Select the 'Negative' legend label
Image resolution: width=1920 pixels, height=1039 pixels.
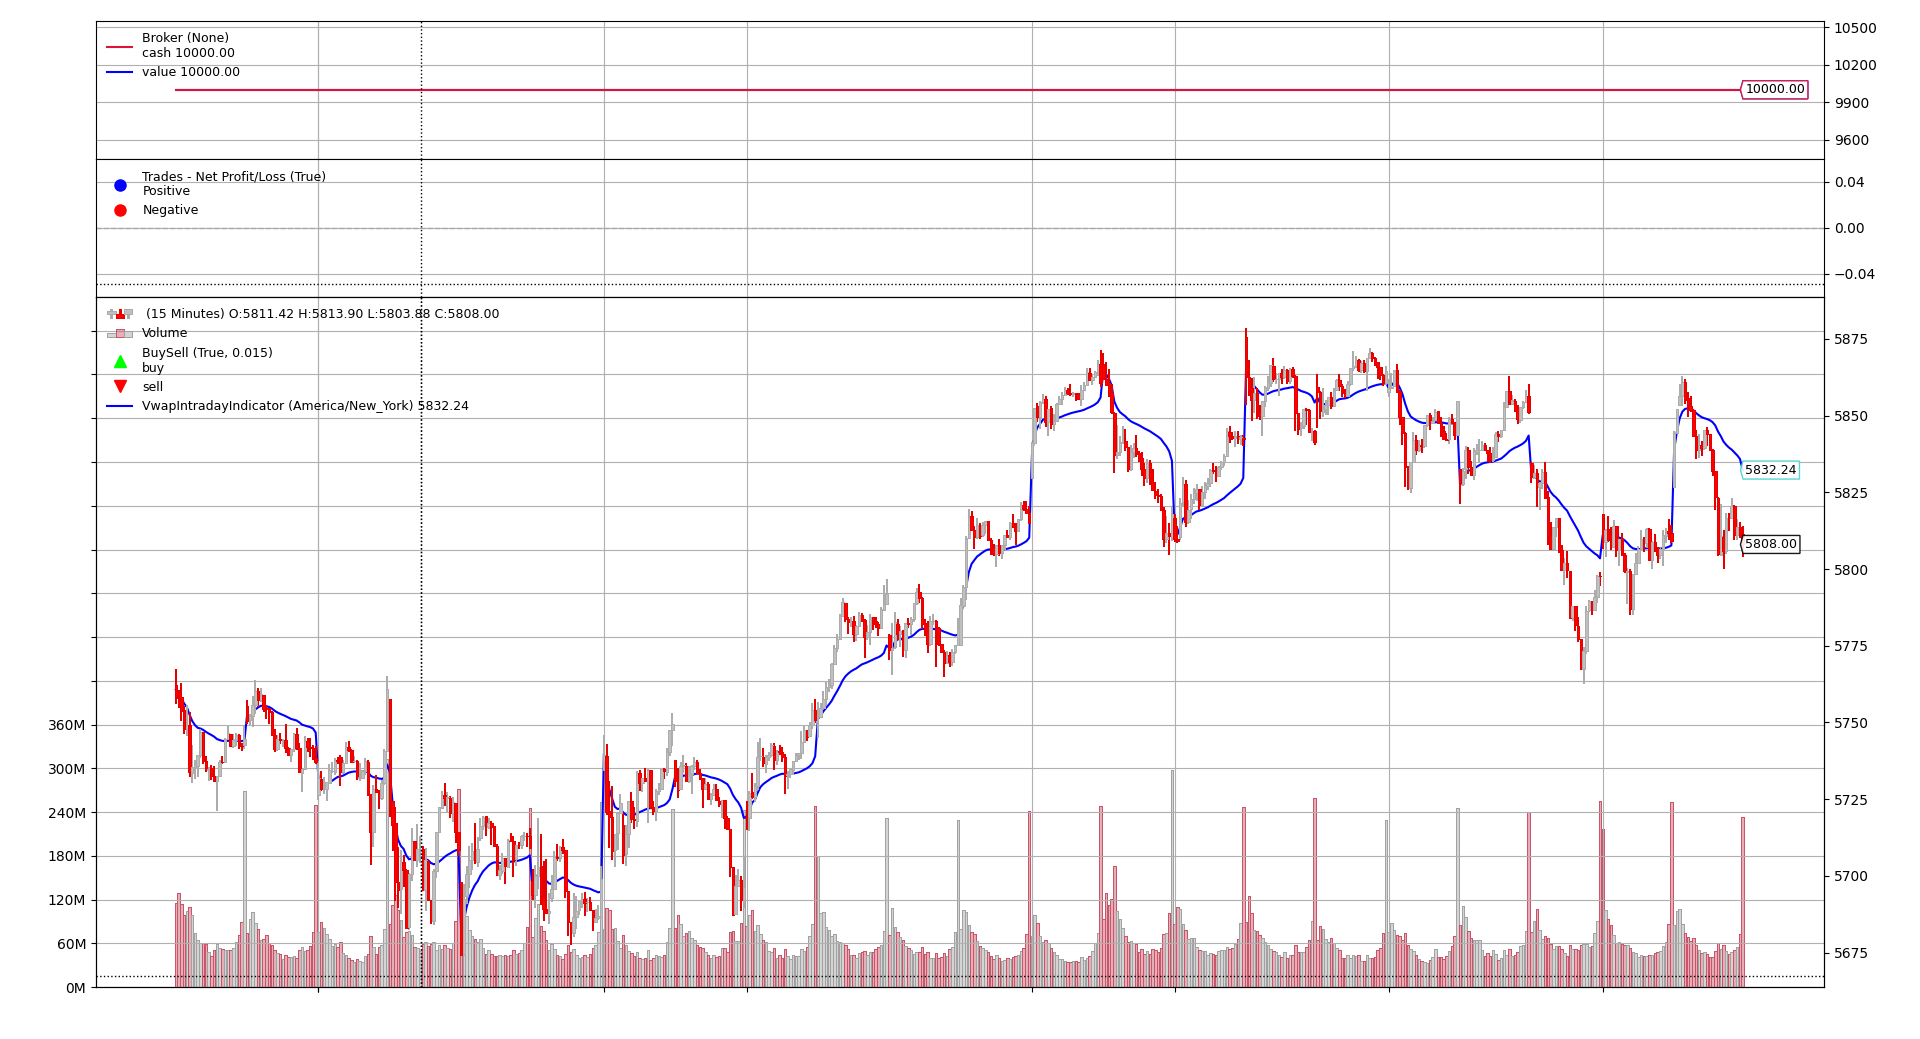click(170, 210)
